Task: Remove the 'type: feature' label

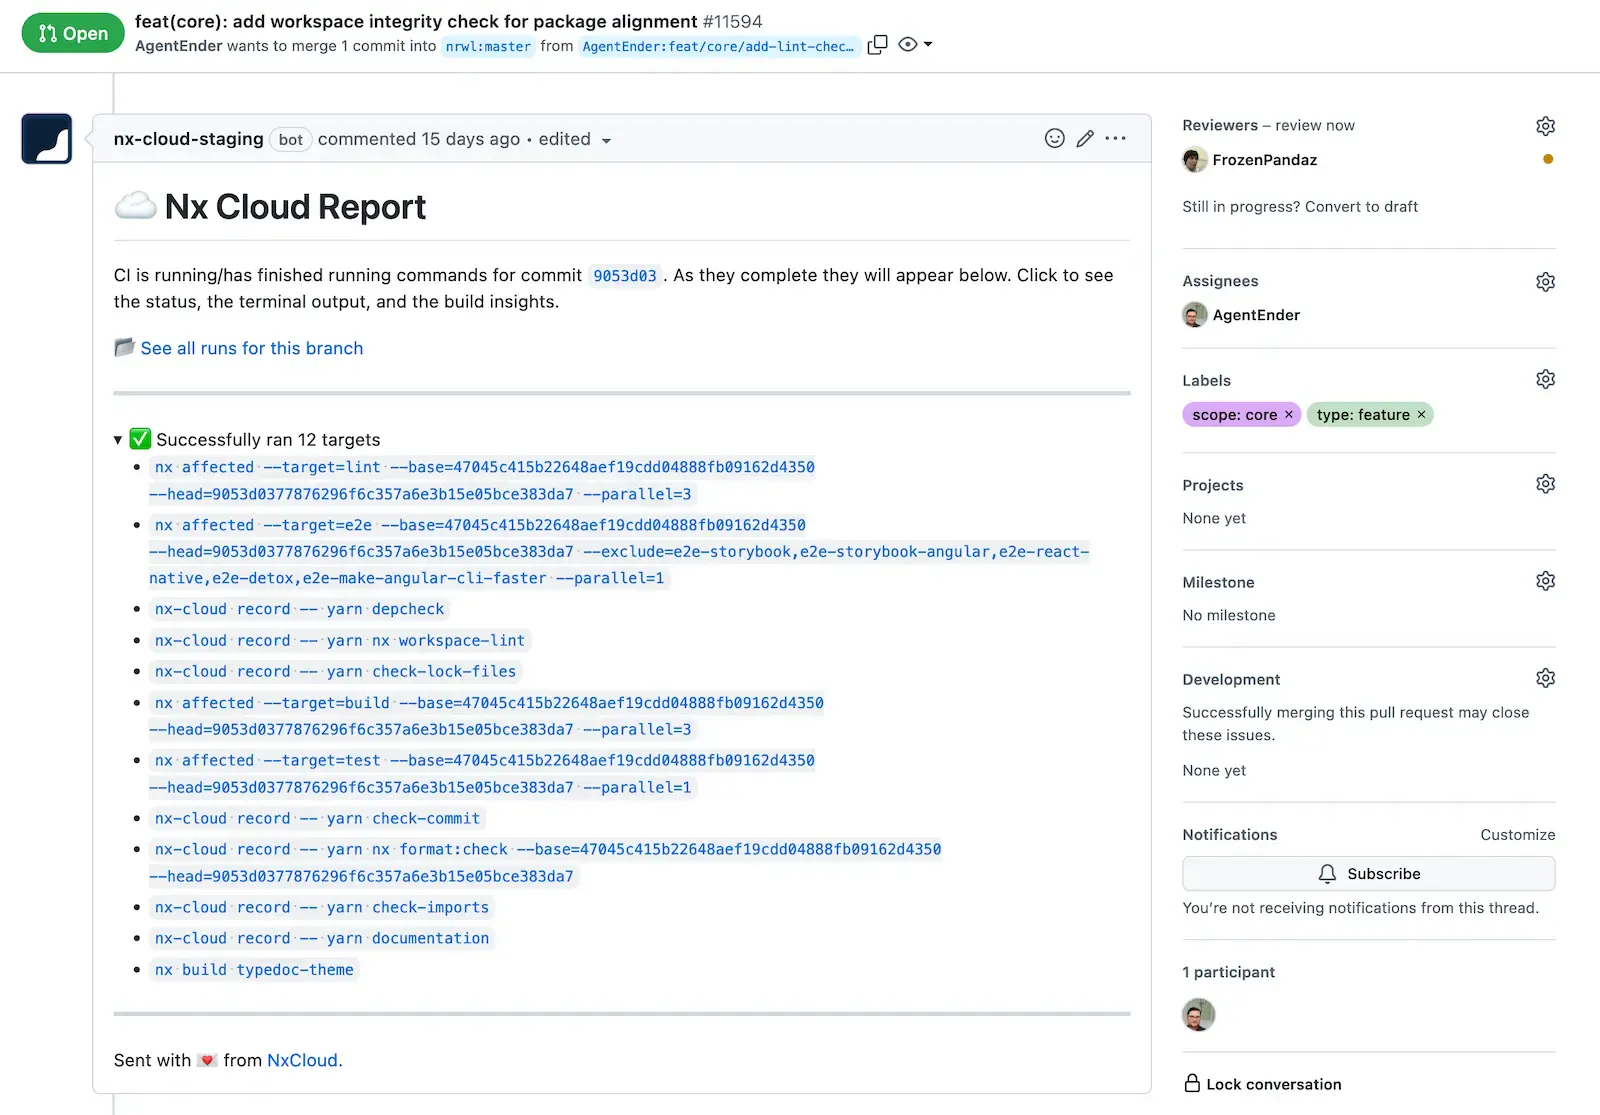Action: [1421, 415]
